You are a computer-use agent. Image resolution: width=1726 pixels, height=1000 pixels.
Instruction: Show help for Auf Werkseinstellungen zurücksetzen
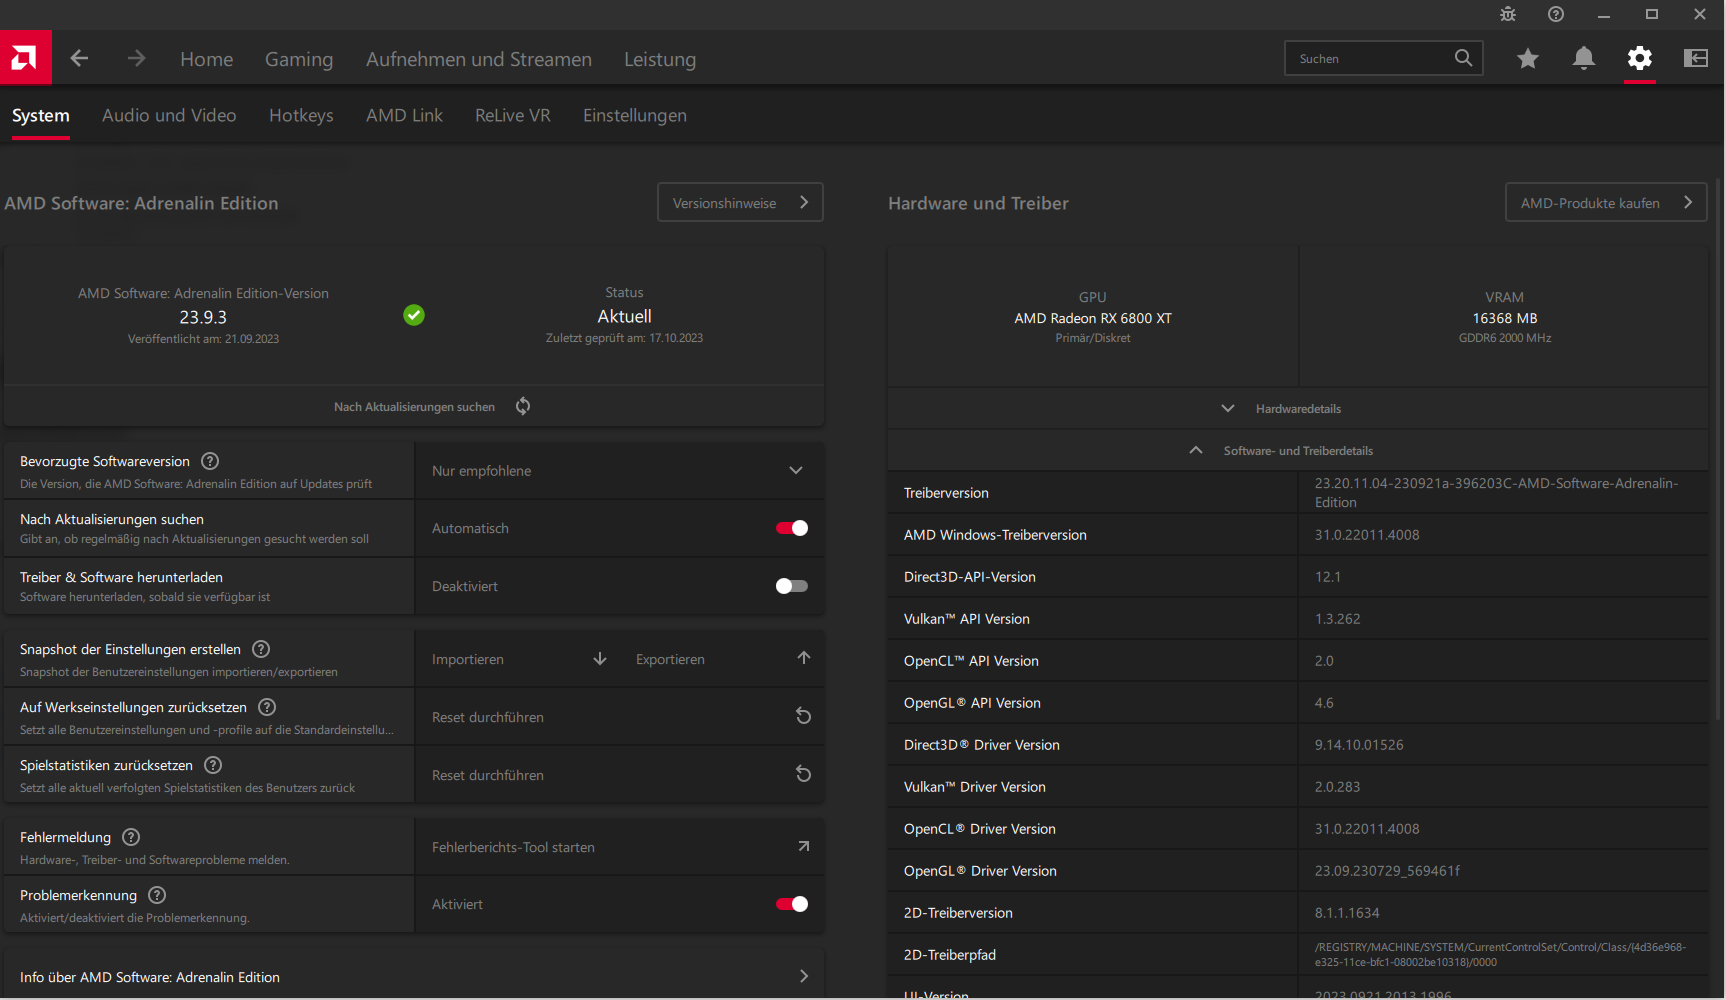[x=267, y=707]
